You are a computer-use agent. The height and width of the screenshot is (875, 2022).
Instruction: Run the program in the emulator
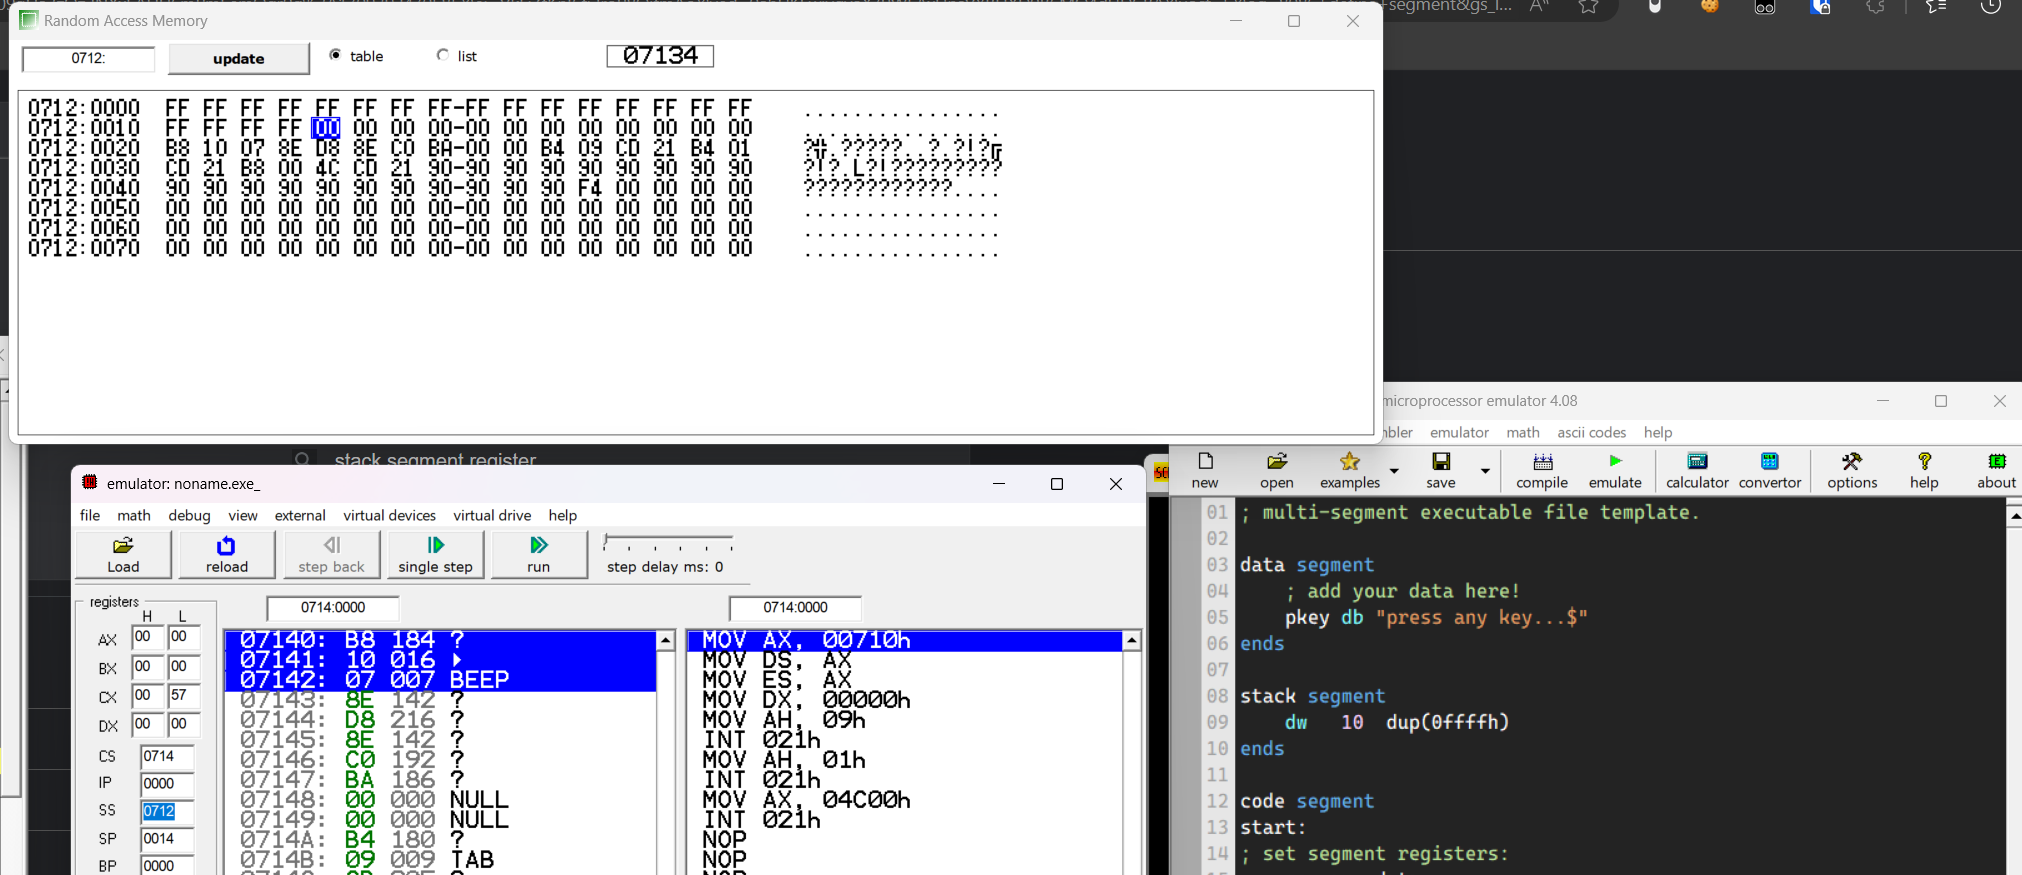pyautogui.click(x=539, y=554)
